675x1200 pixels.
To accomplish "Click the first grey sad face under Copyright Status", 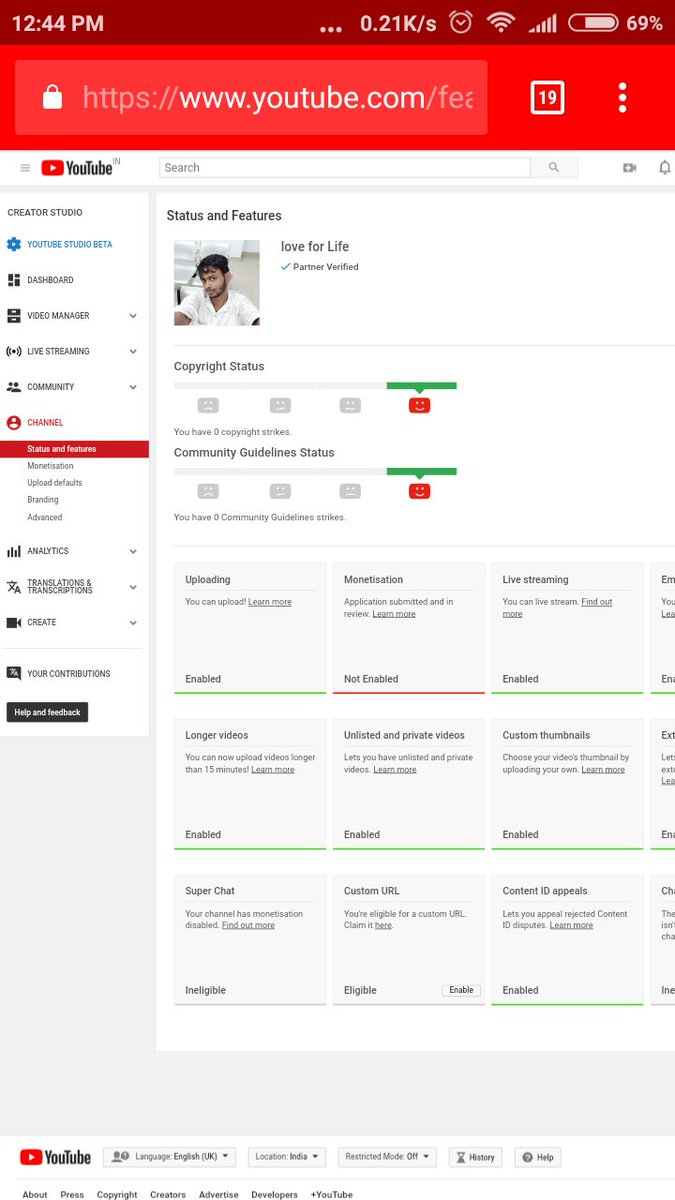I will pyautogui.click(x=208, y=405).
